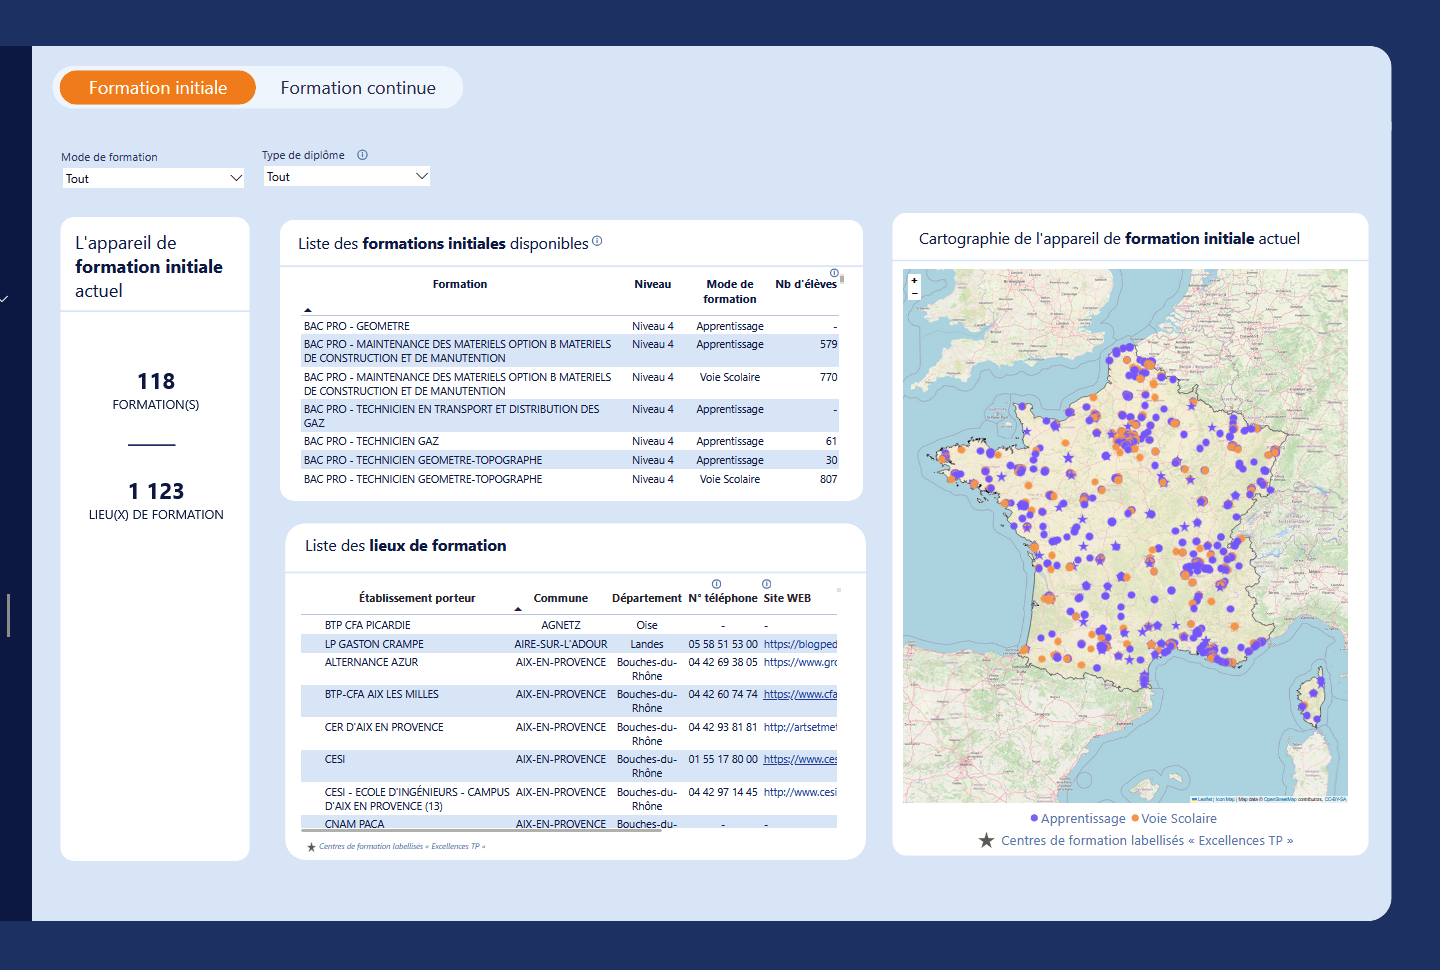Expand the Type de diplôme dropdown
Screen dimensions: 1440x970
click(347, 177)
